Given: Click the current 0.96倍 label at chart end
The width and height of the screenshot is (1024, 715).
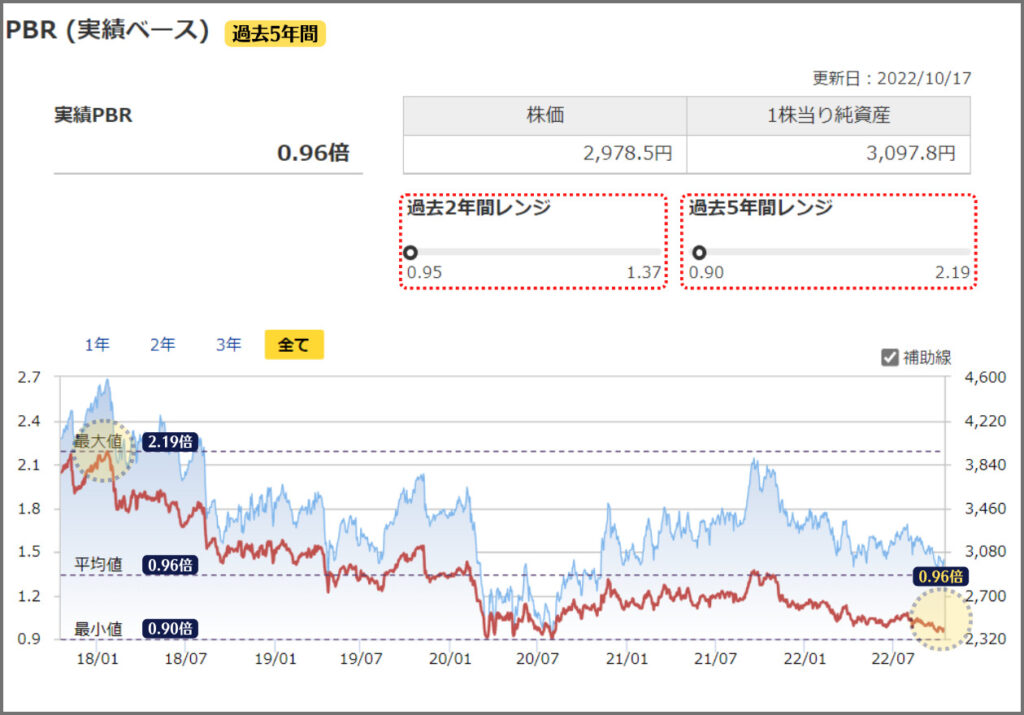Looking at the screenshot, I should click(x=940, y=576).
